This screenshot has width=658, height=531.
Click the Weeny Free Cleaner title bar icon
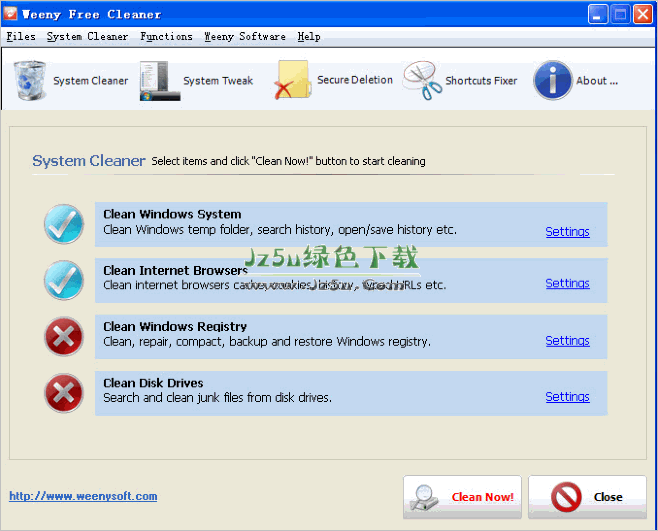click(x=10, y=13)
